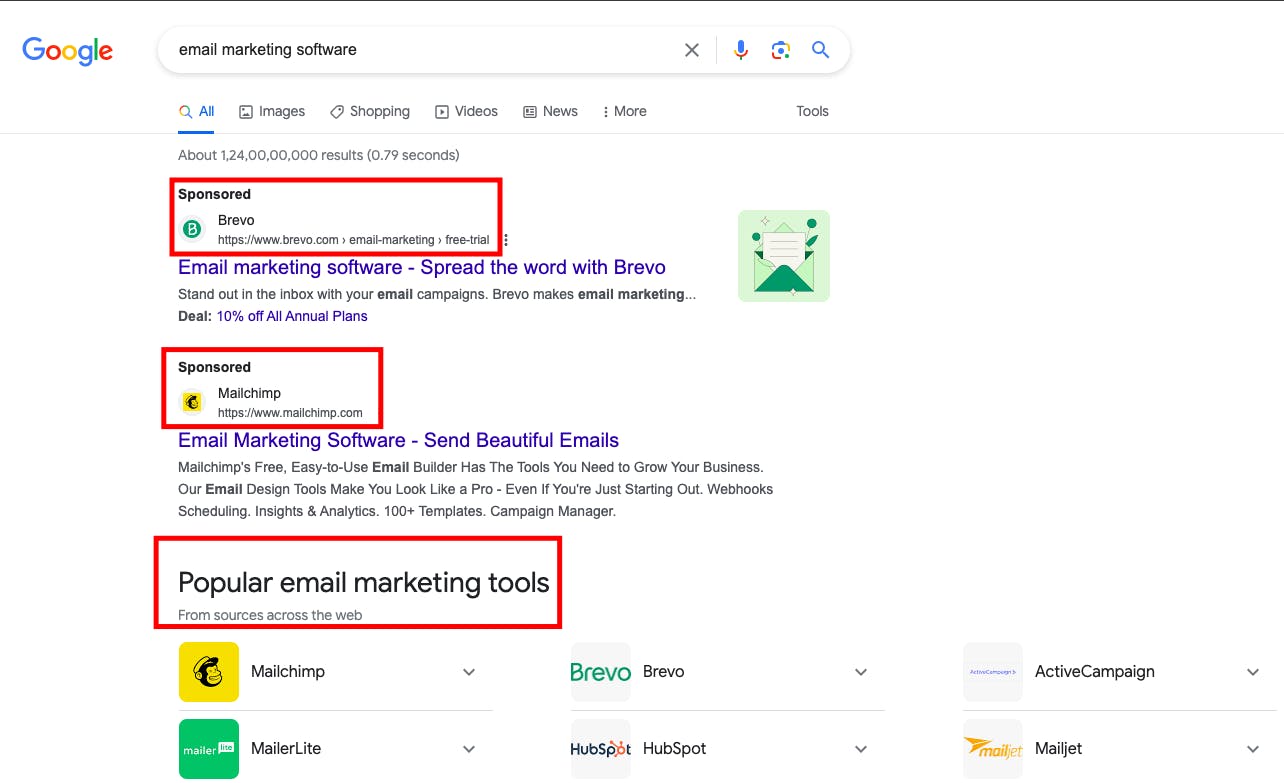The height and width of the screenshot is (783, 1284).
Task: Open the Tools button
Action: [812, 111]
